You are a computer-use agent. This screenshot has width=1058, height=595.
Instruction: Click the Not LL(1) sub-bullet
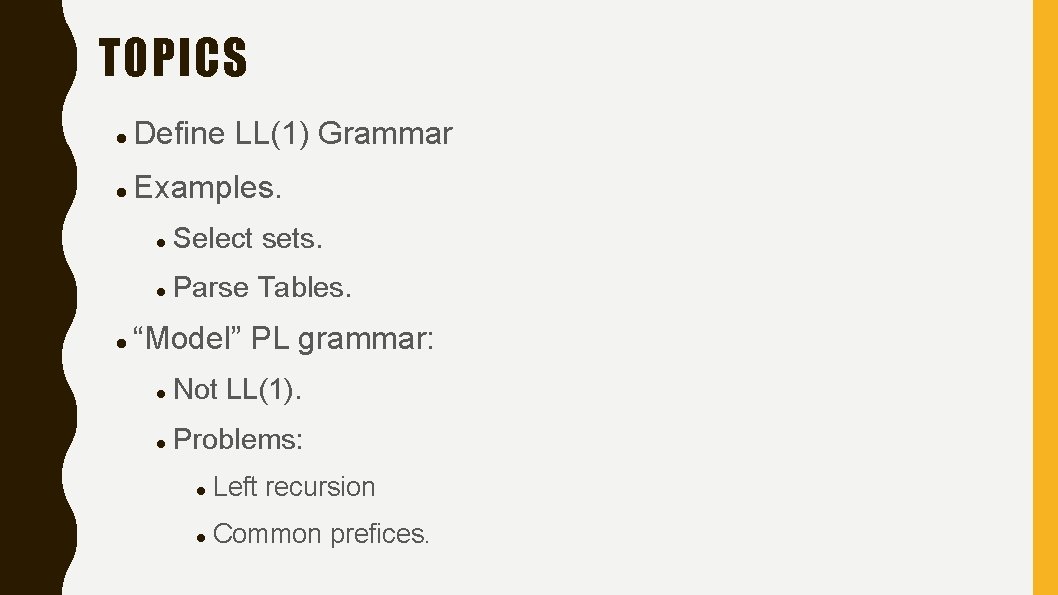click(238, 389)
